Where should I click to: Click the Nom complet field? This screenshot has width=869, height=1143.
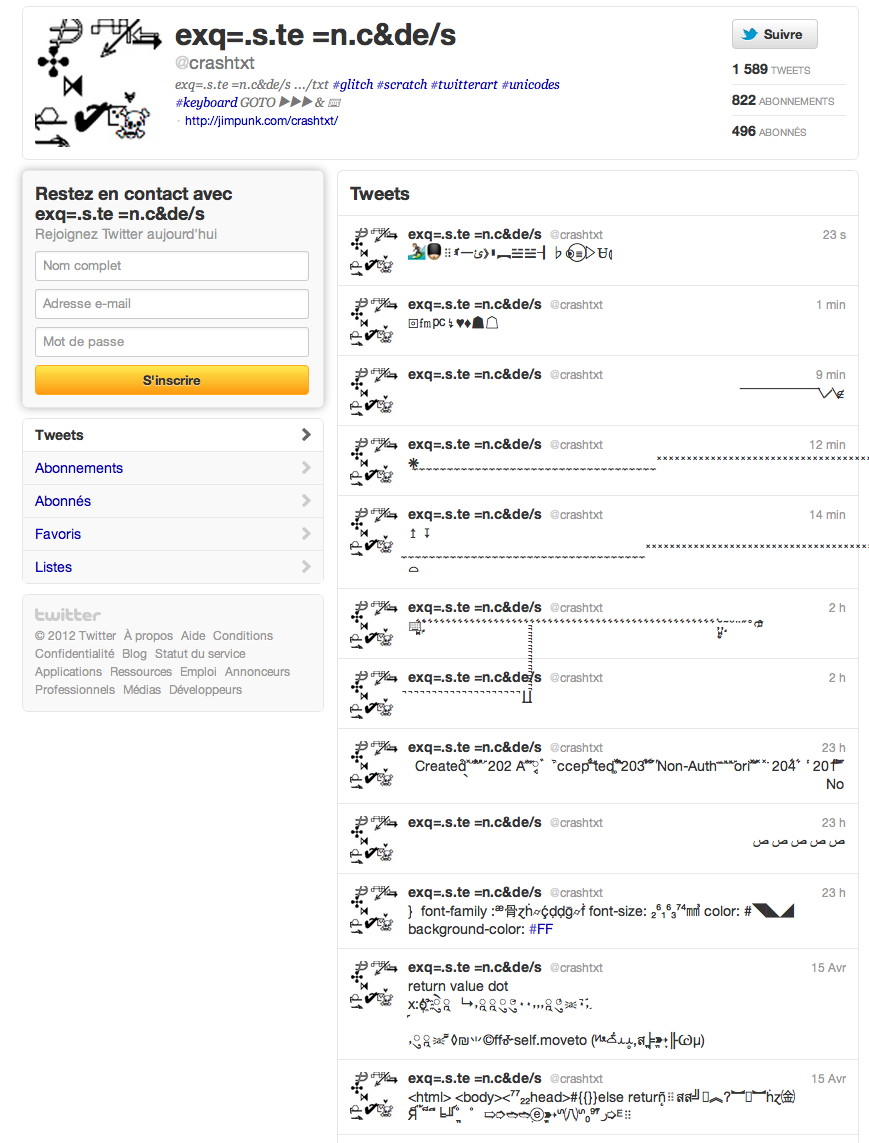coord(172,266)
